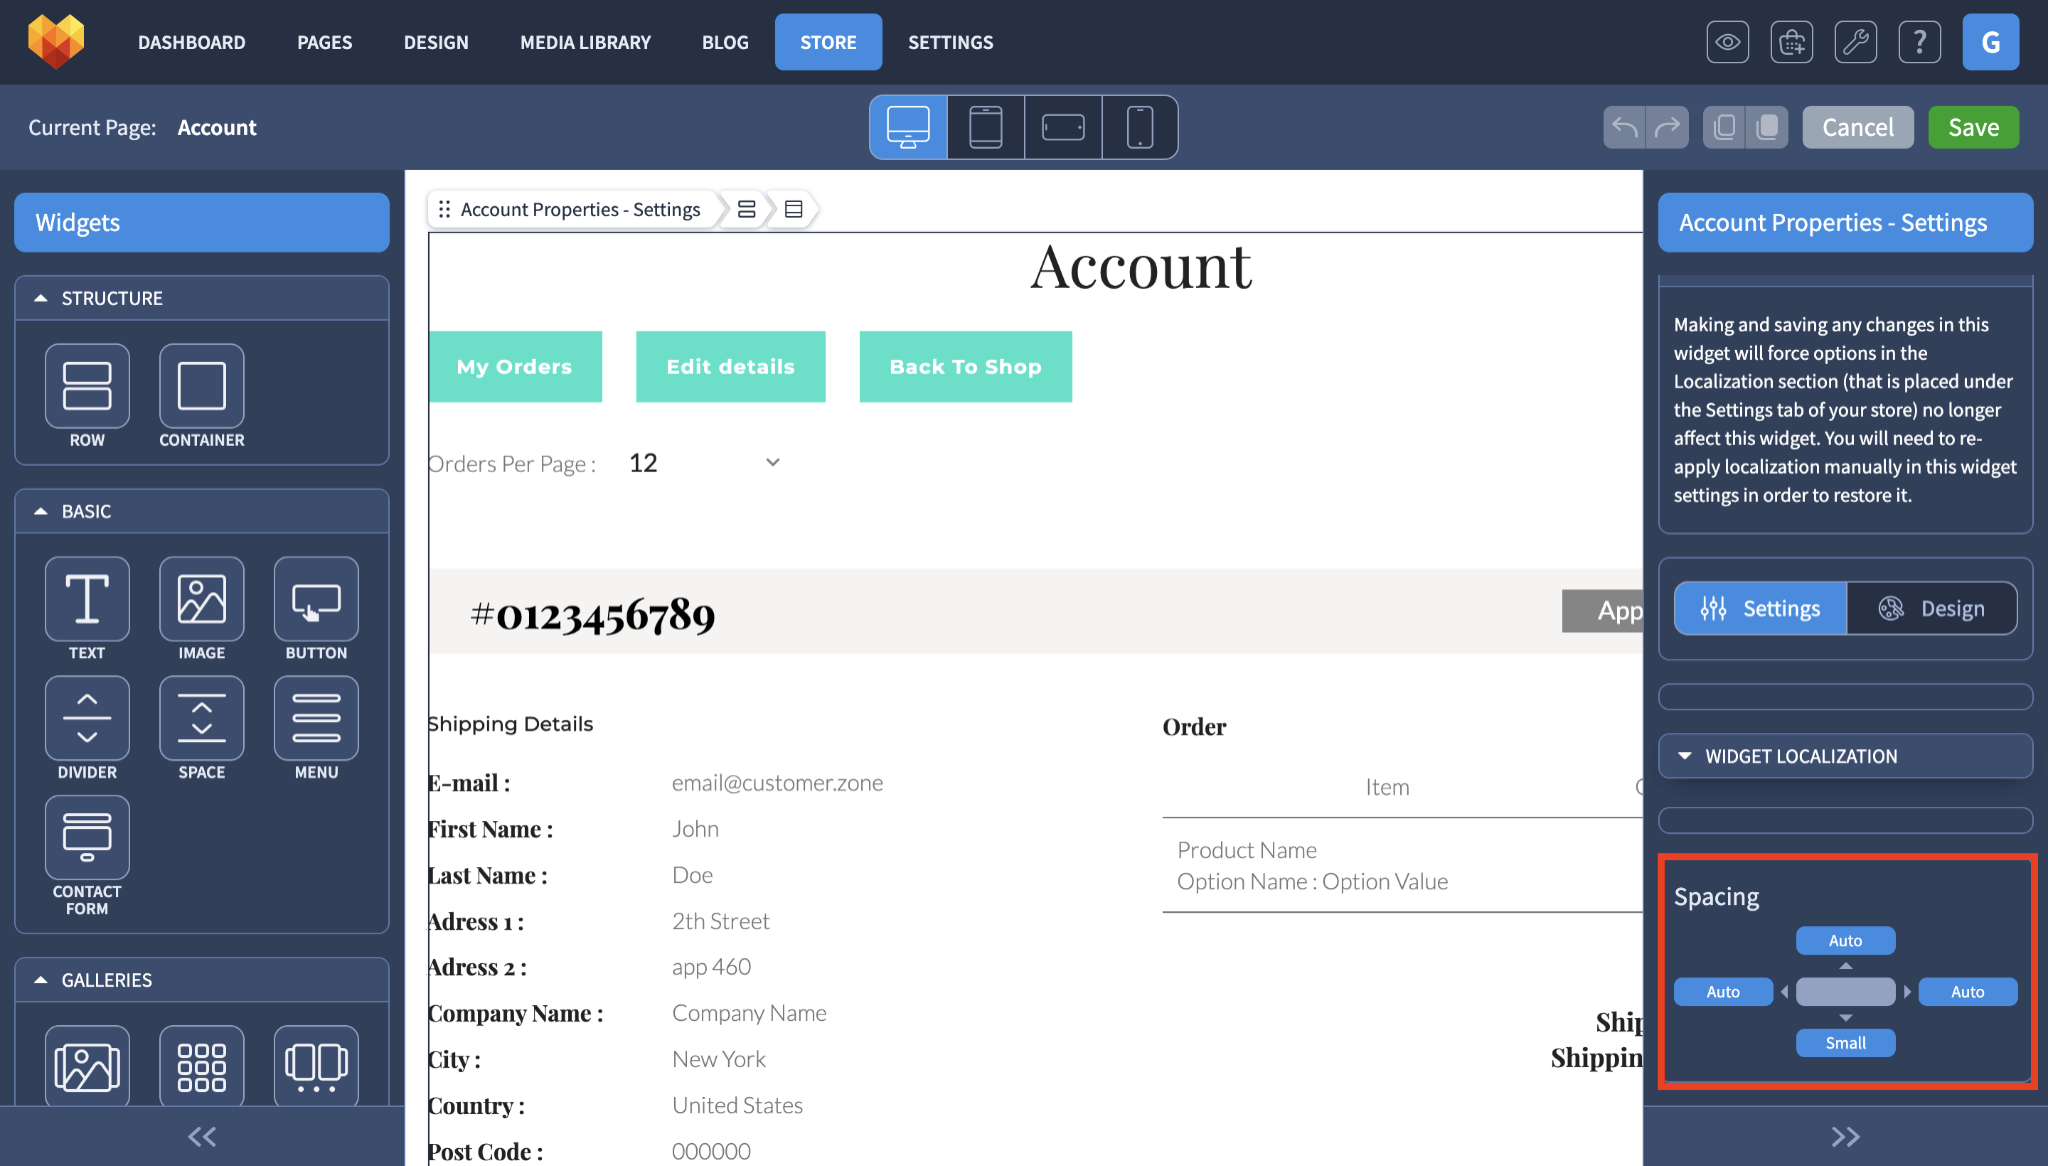Click the Cancel button
The width and height of the screenshot is (2048, 1166).
[x=1858, y=127]
